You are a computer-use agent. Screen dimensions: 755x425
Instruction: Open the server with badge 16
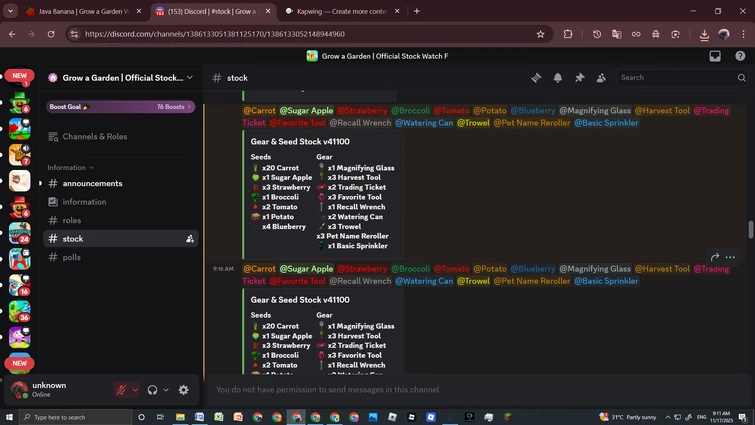[20, 285]
